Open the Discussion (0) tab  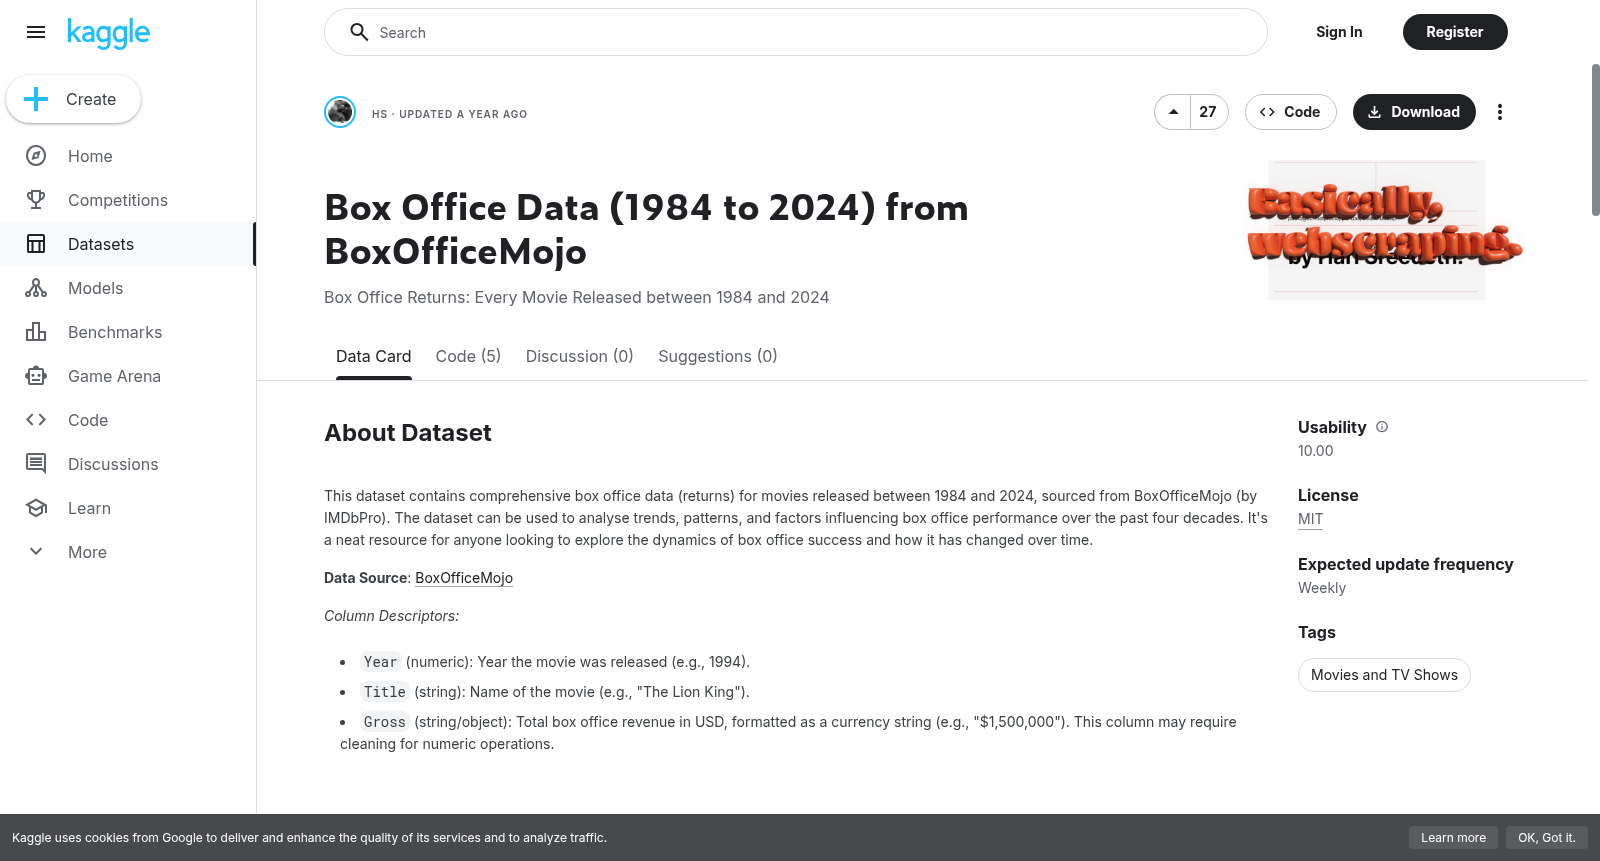580,356
